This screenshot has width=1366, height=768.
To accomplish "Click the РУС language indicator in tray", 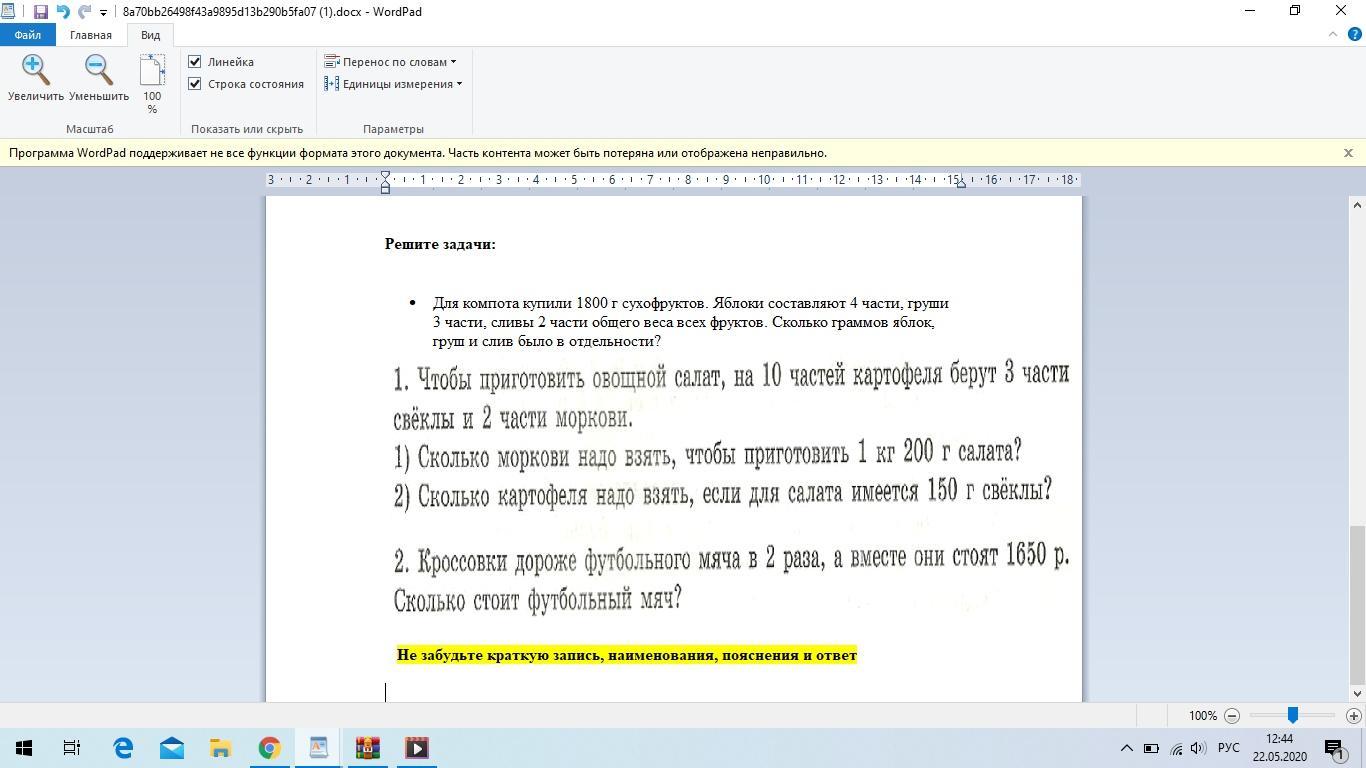I will [x=1229, y=748].
